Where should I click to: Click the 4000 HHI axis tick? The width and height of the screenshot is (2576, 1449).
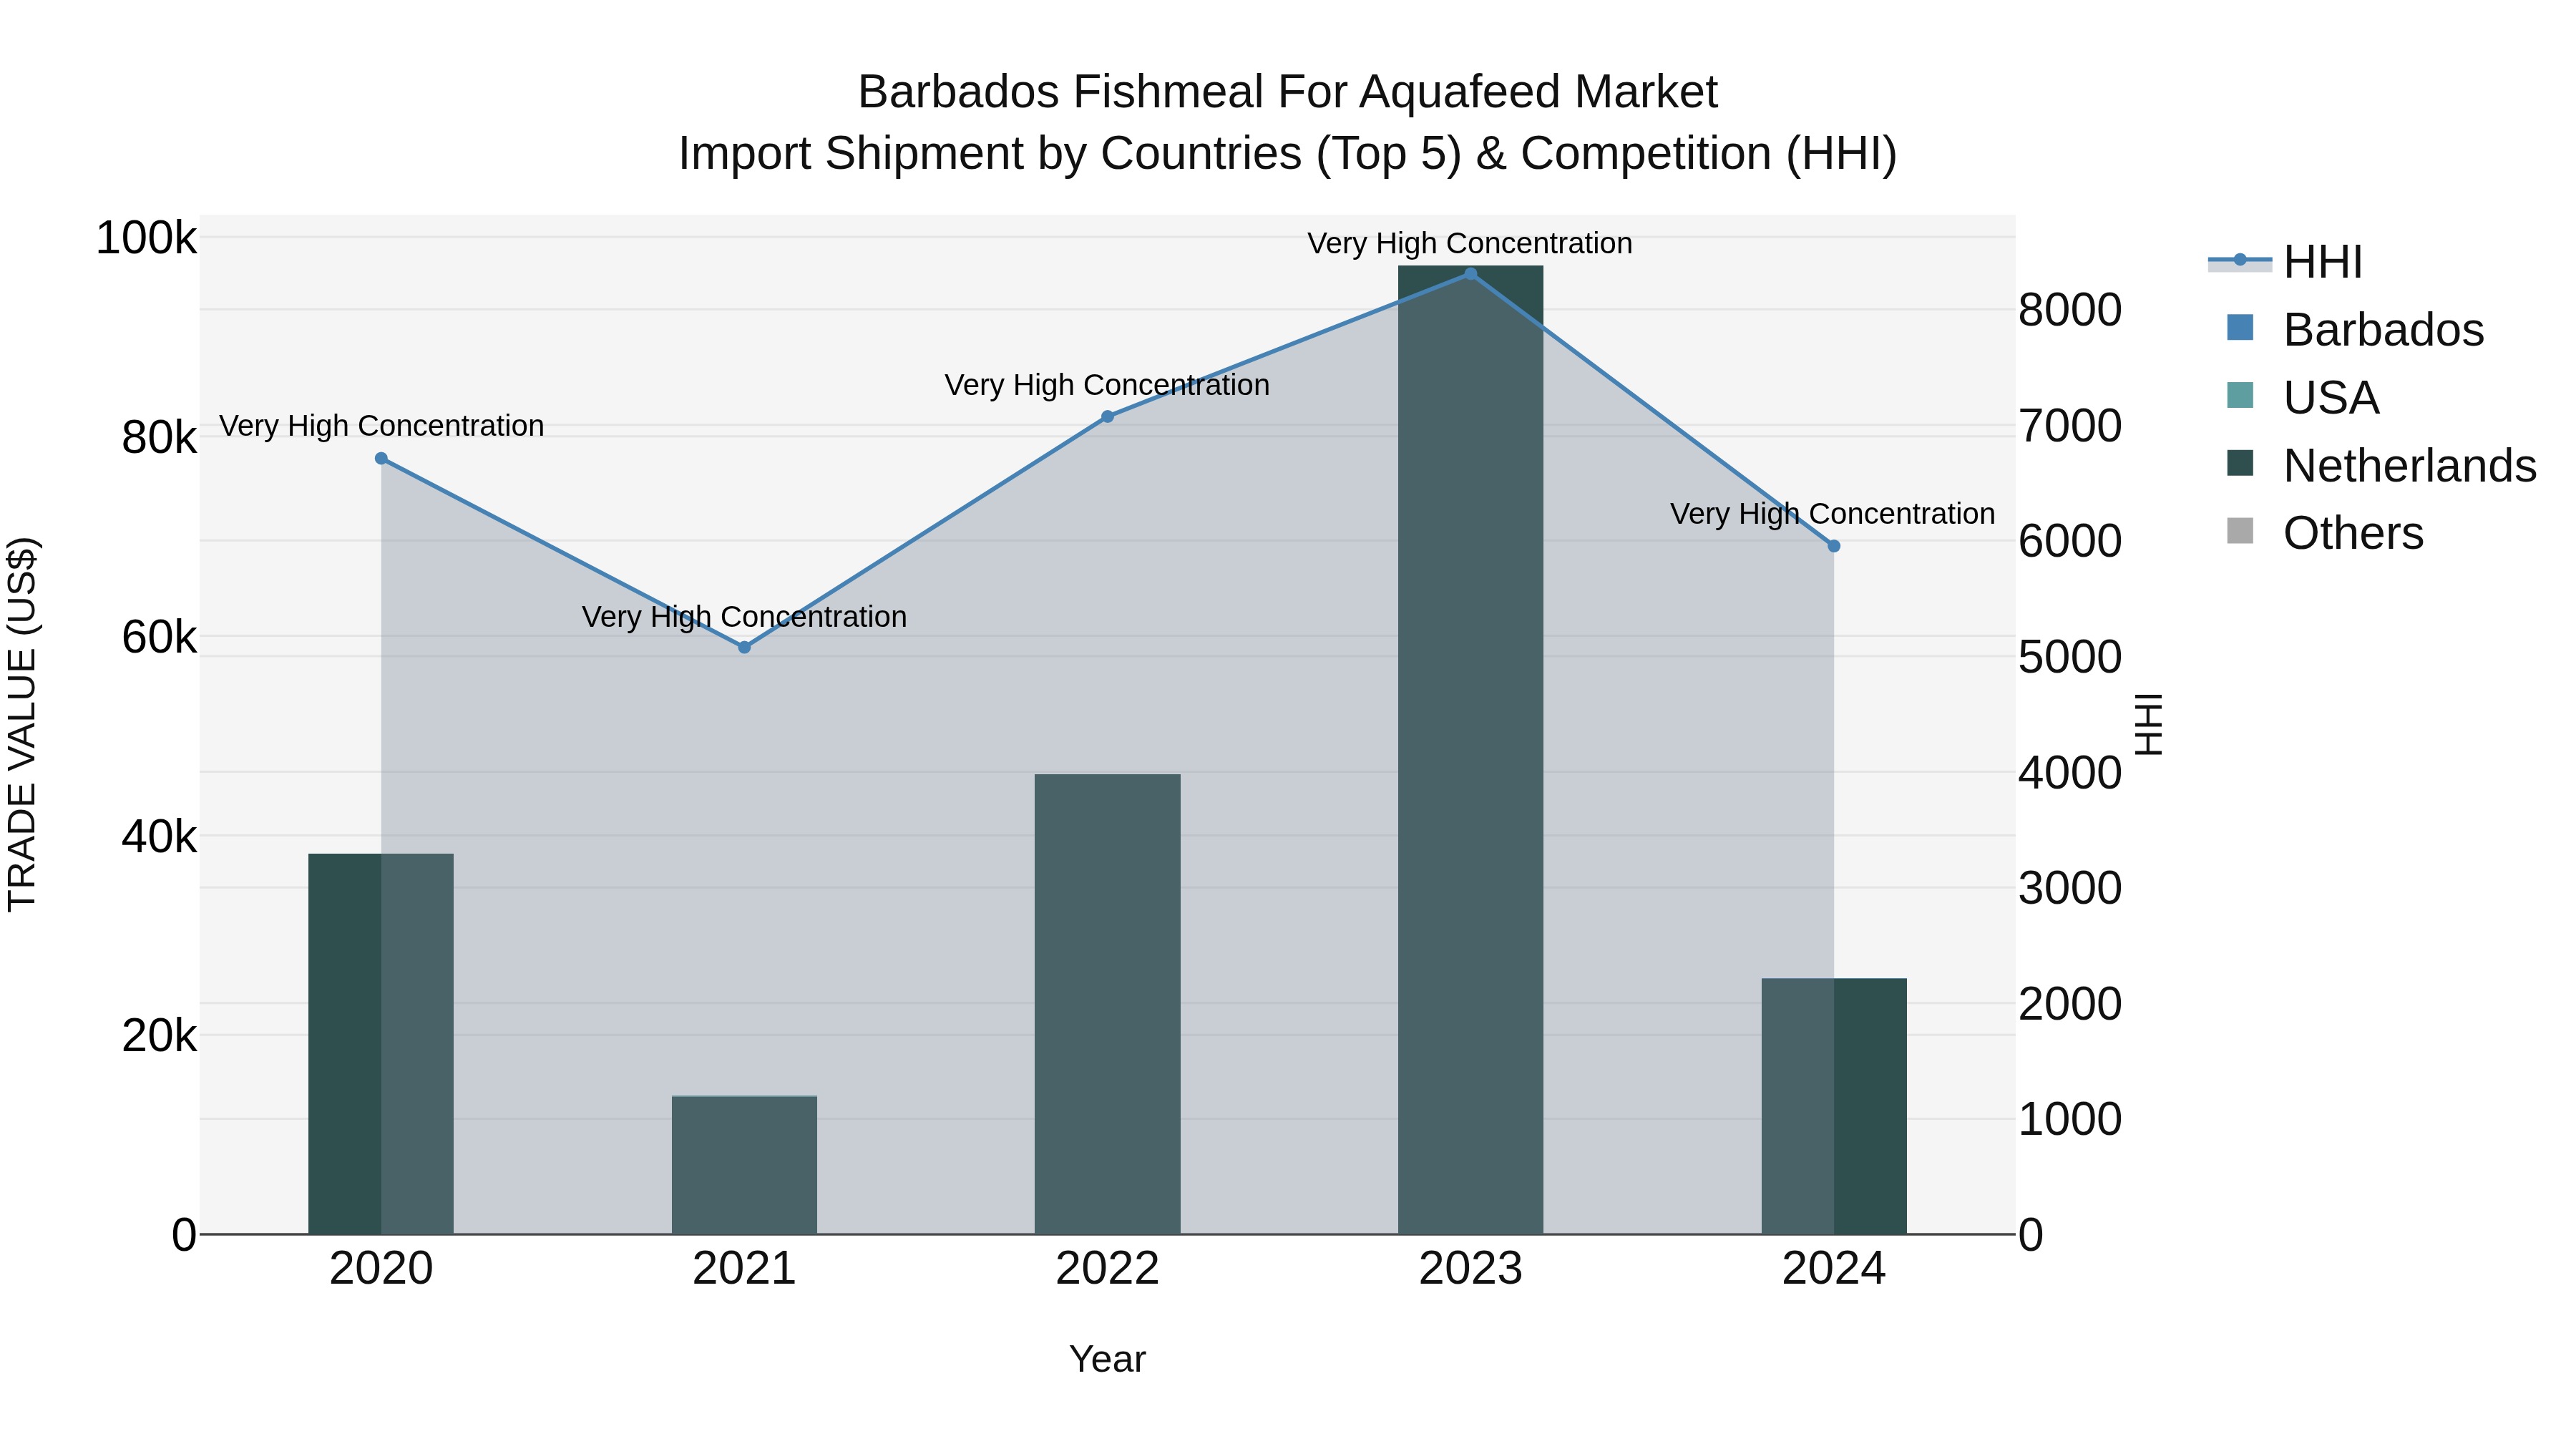[2070, 773]
